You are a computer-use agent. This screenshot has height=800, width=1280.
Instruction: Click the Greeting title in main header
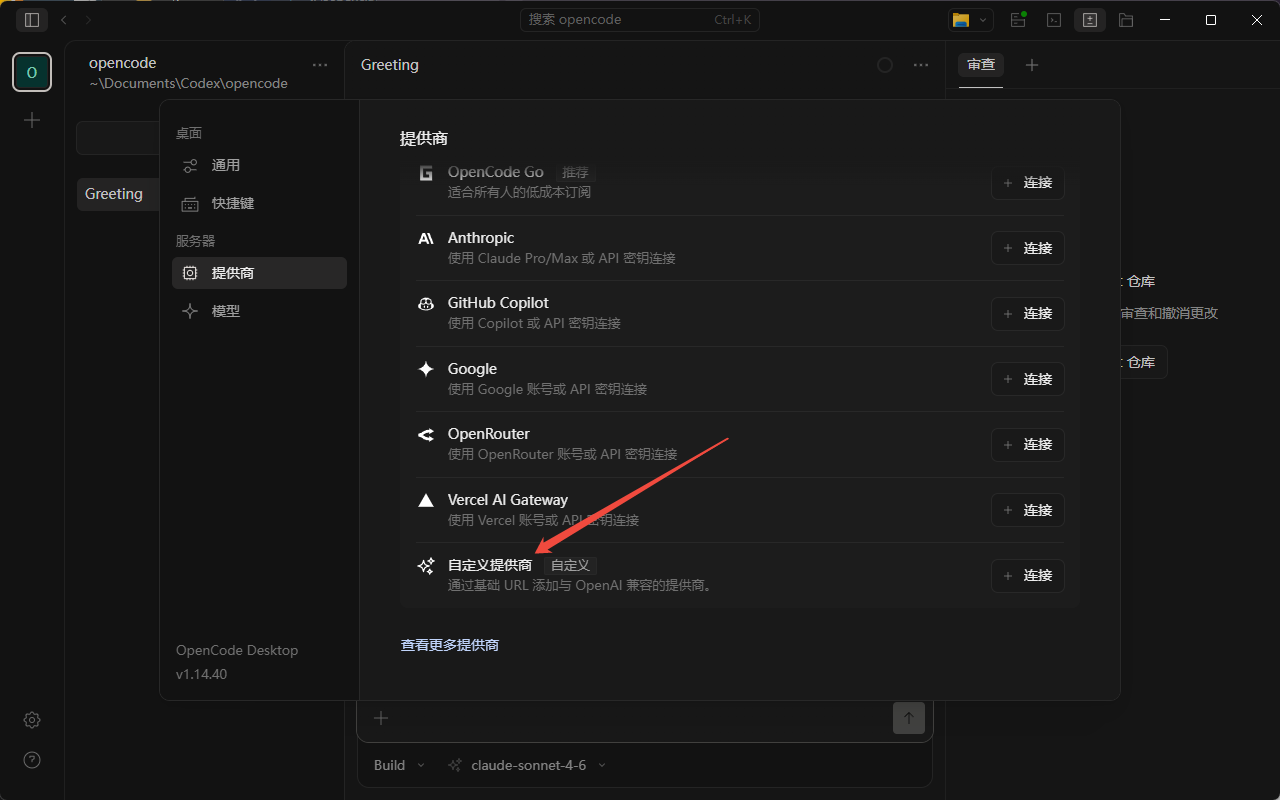coord(390,65)
